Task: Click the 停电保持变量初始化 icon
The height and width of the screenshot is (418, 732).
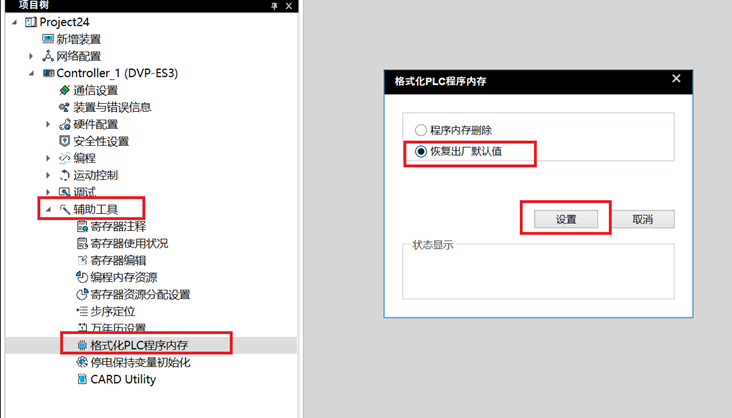Action: [x=82, y=362]
